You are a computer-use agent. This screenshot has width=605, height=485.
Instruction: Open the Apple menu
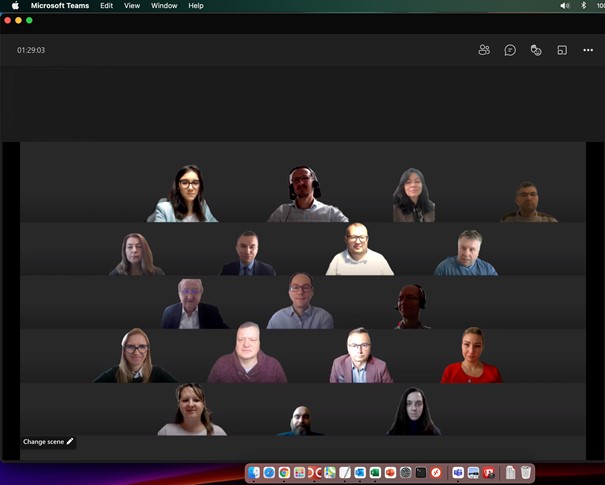(x=15, y=6)
